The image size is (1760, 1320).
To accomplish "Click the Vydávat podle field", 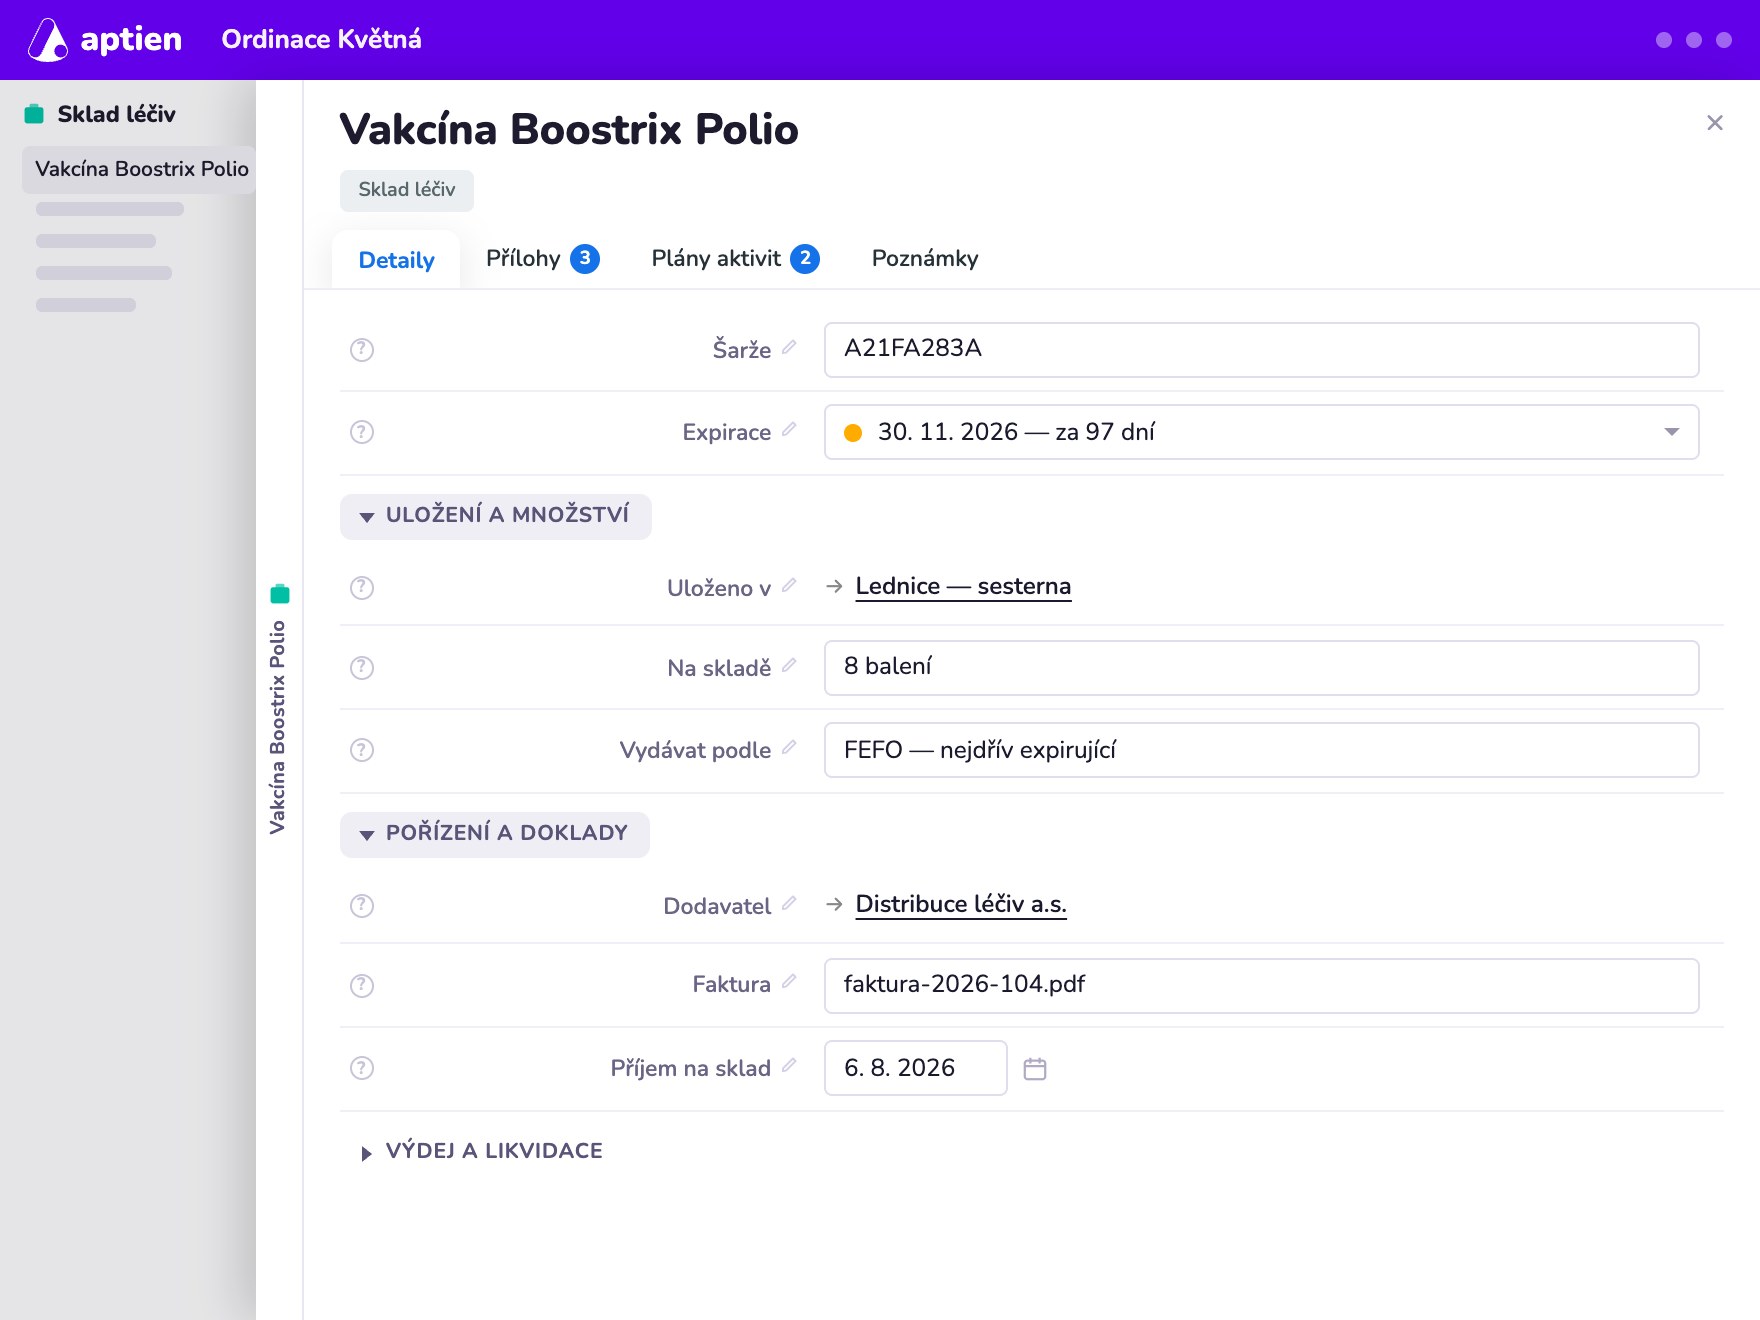I will pyautogui.click(x=1261, y=750).
